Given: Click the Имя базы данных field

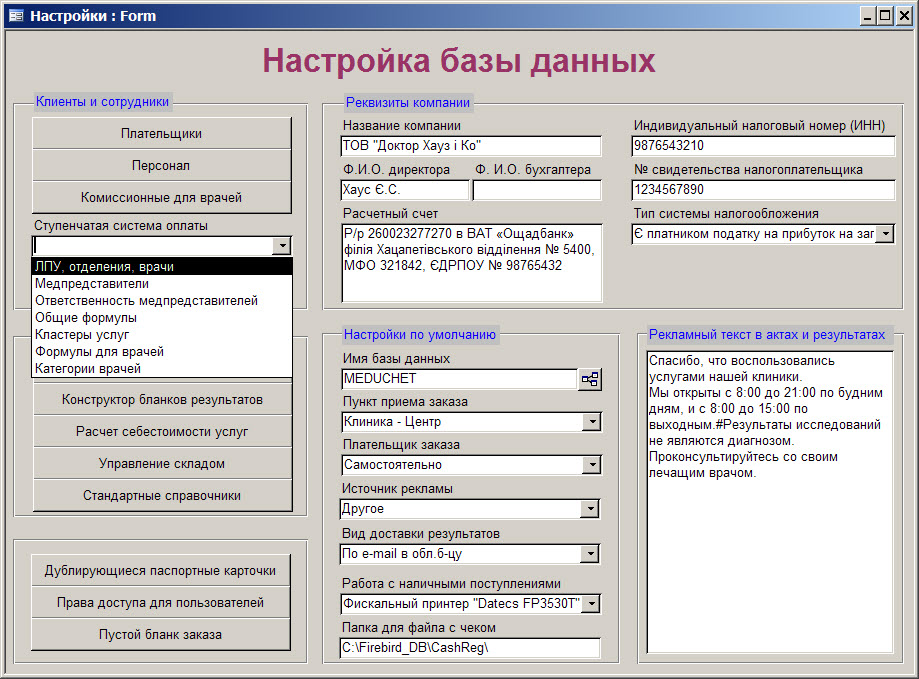Looking at the screenshot, I should (460, 379).
